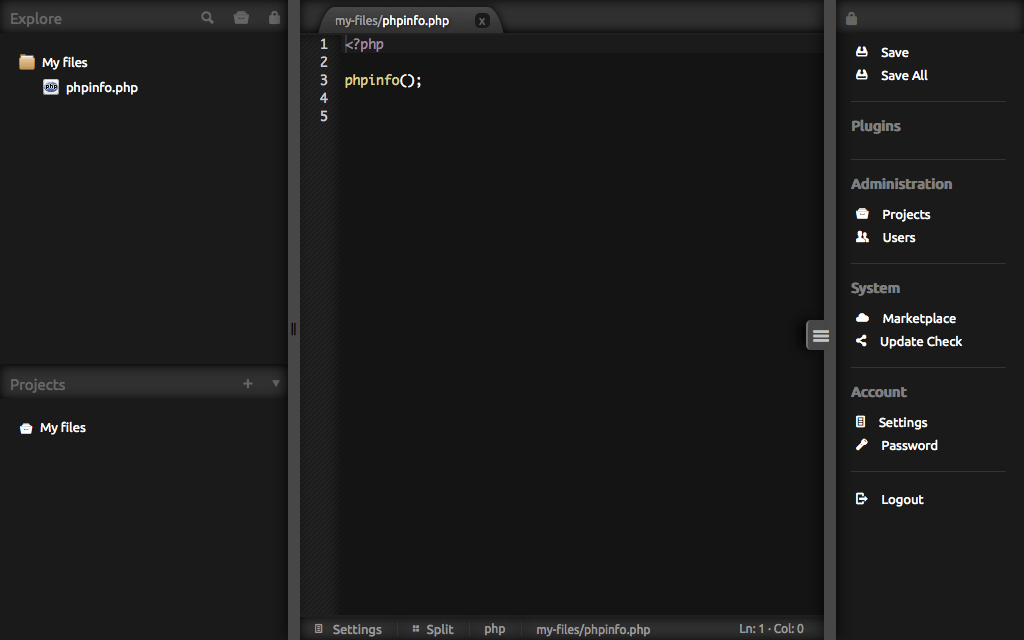Toggle the lock icon on the right sidebar
Viewport: 1024px width, 640px height.
851,17
